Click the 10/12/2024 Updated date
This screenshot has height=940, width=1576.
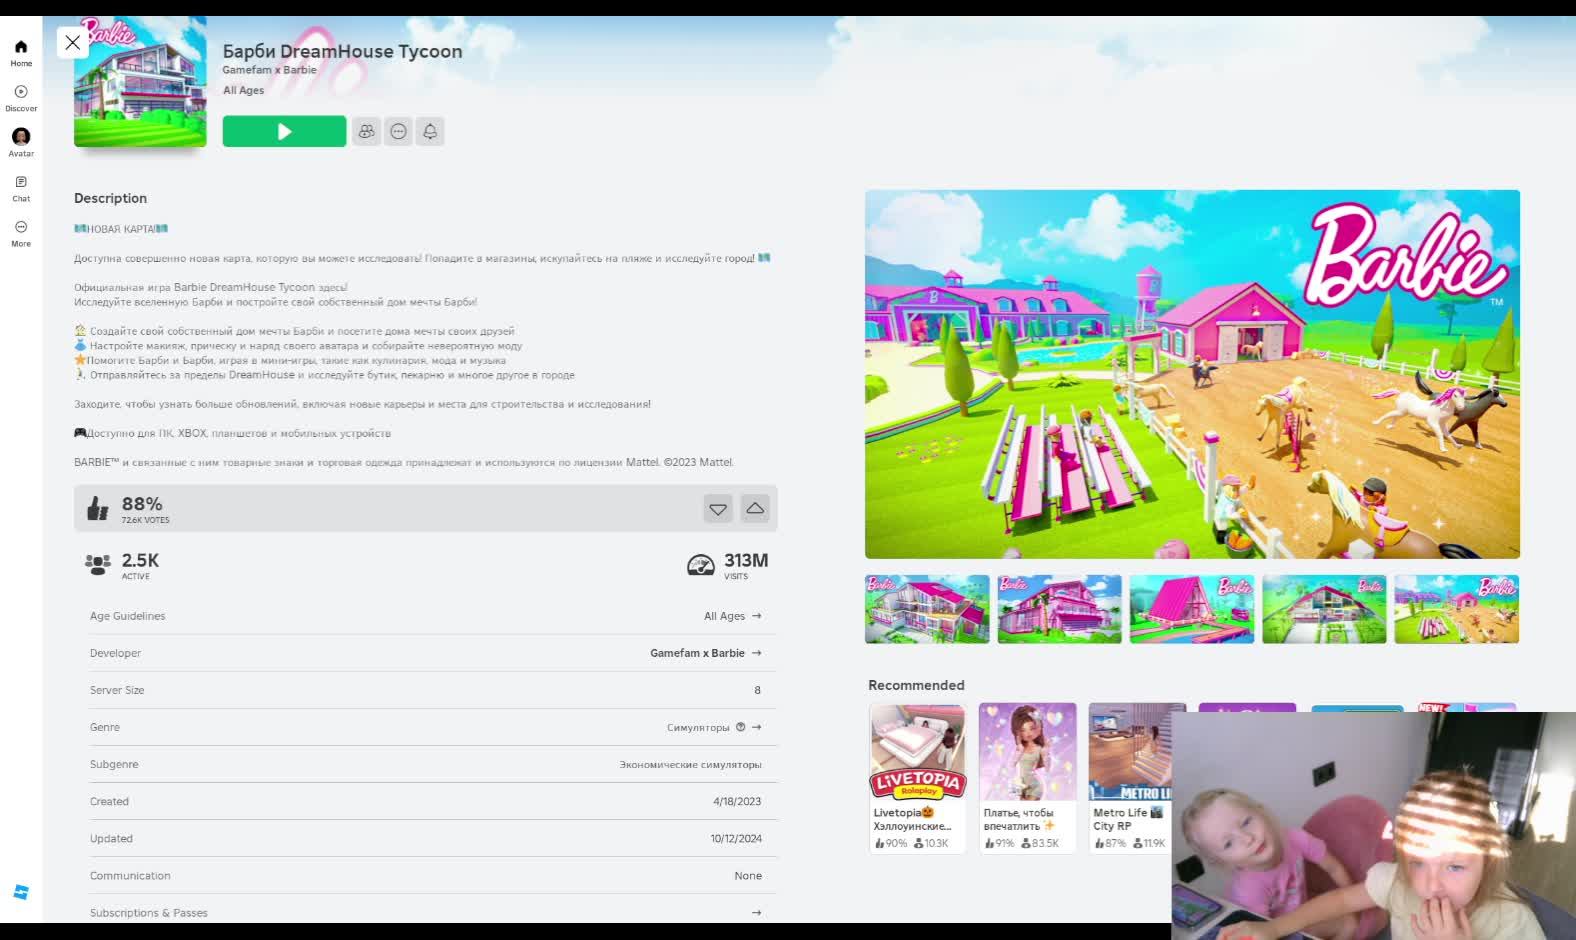pyautogui.click(x=736, y=838)
